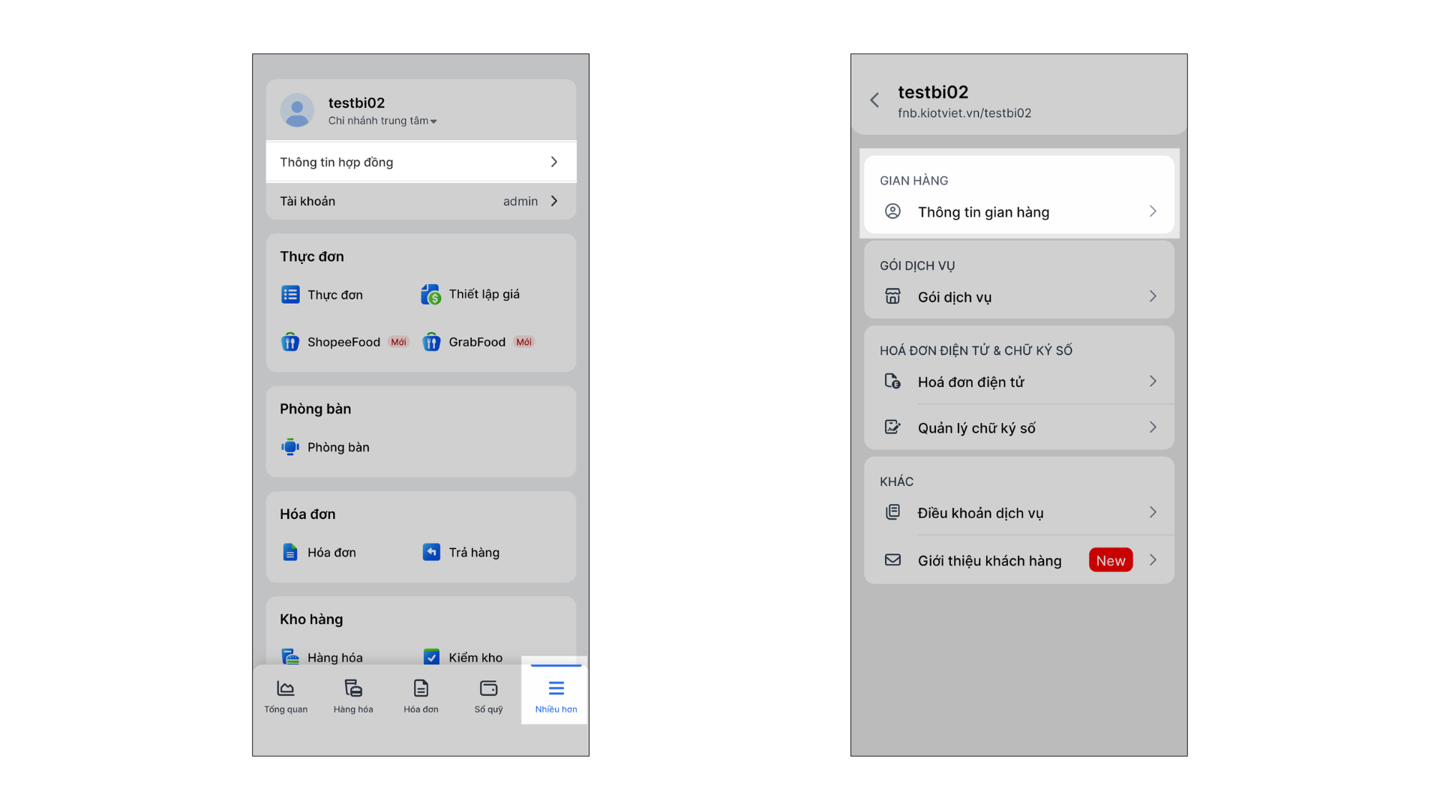Open Thiết lập giá price setup

point(431,294)
